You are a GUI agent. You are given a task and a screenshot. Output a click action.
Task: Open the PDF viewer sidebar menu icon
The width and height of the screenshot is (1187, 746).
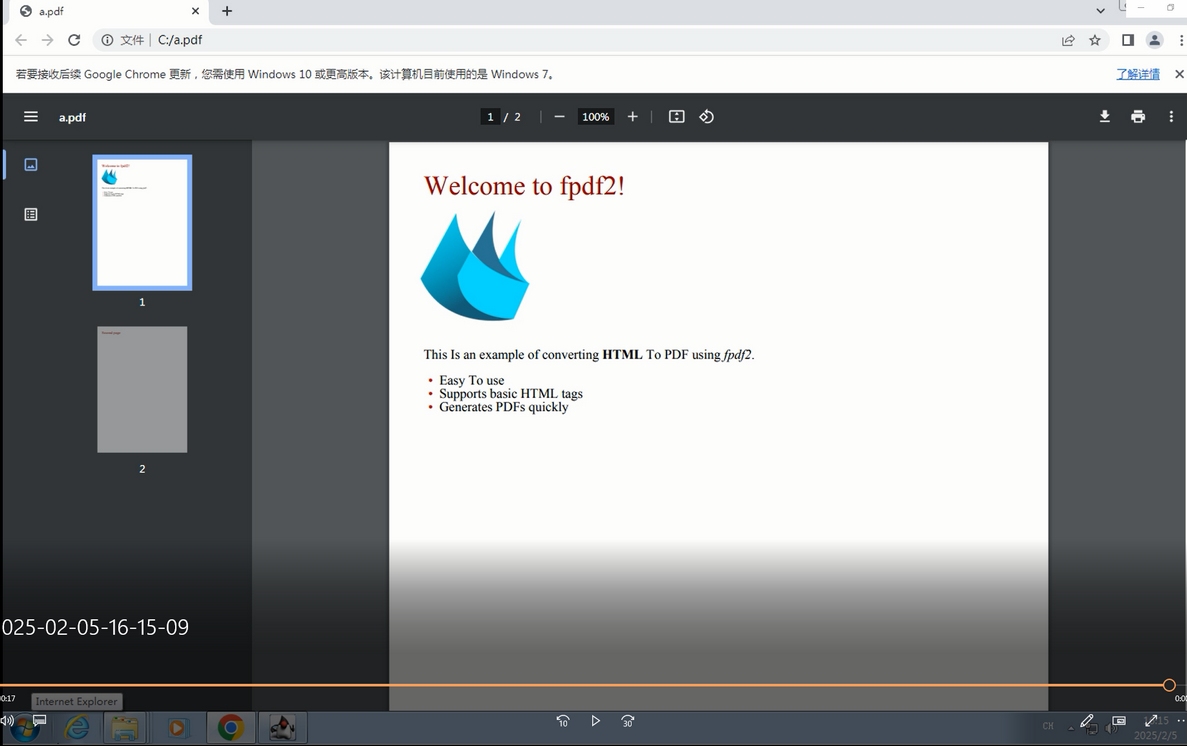point(30,117)
